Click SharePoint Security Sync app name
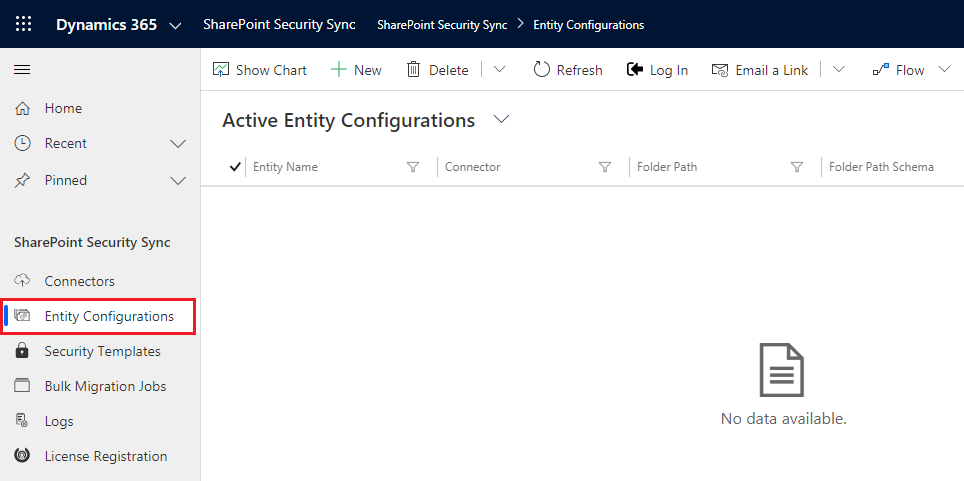Viewport: 964px width, 481px height. [x=279, y=25]
